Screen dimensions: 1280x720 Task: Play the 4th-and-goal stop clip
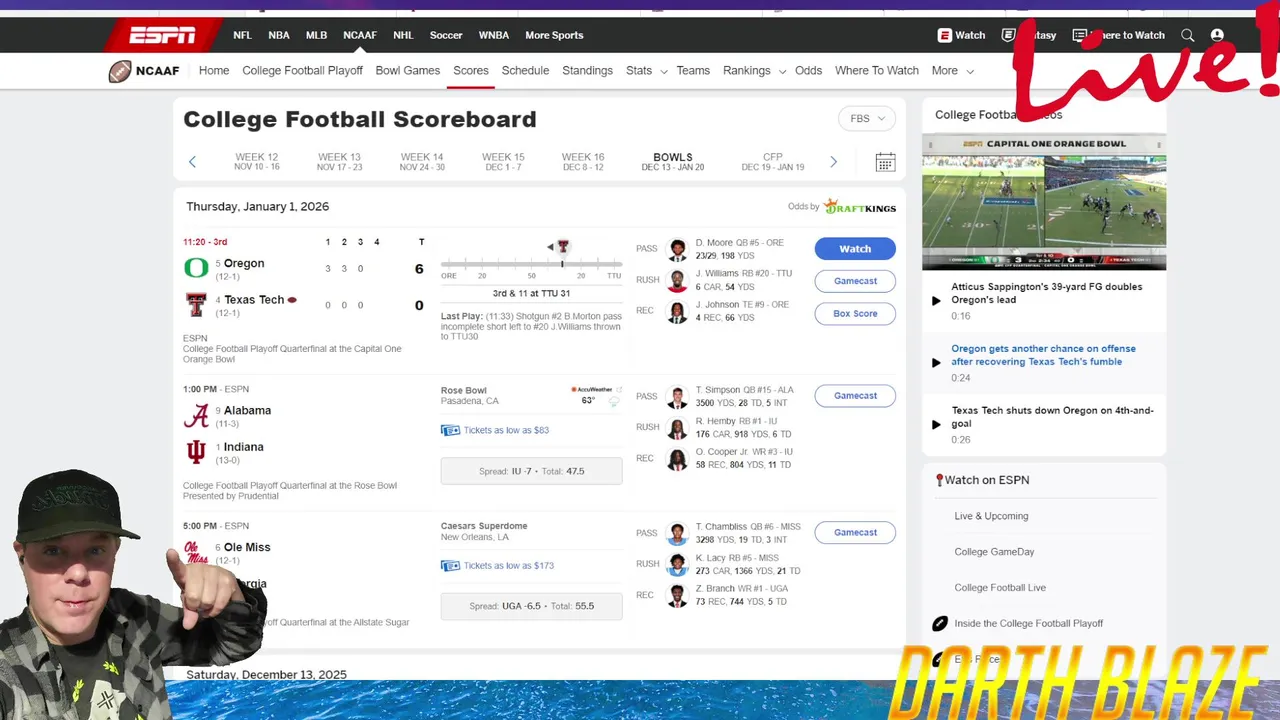pos(936,424)
